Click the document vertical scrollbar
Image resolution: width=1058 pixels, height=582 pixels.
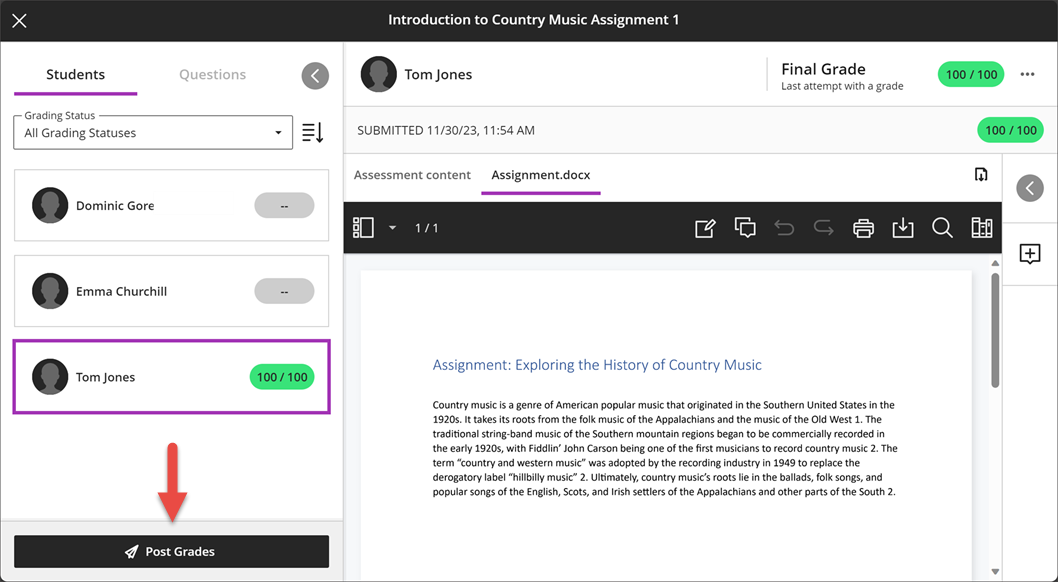(x=995, y=330)
